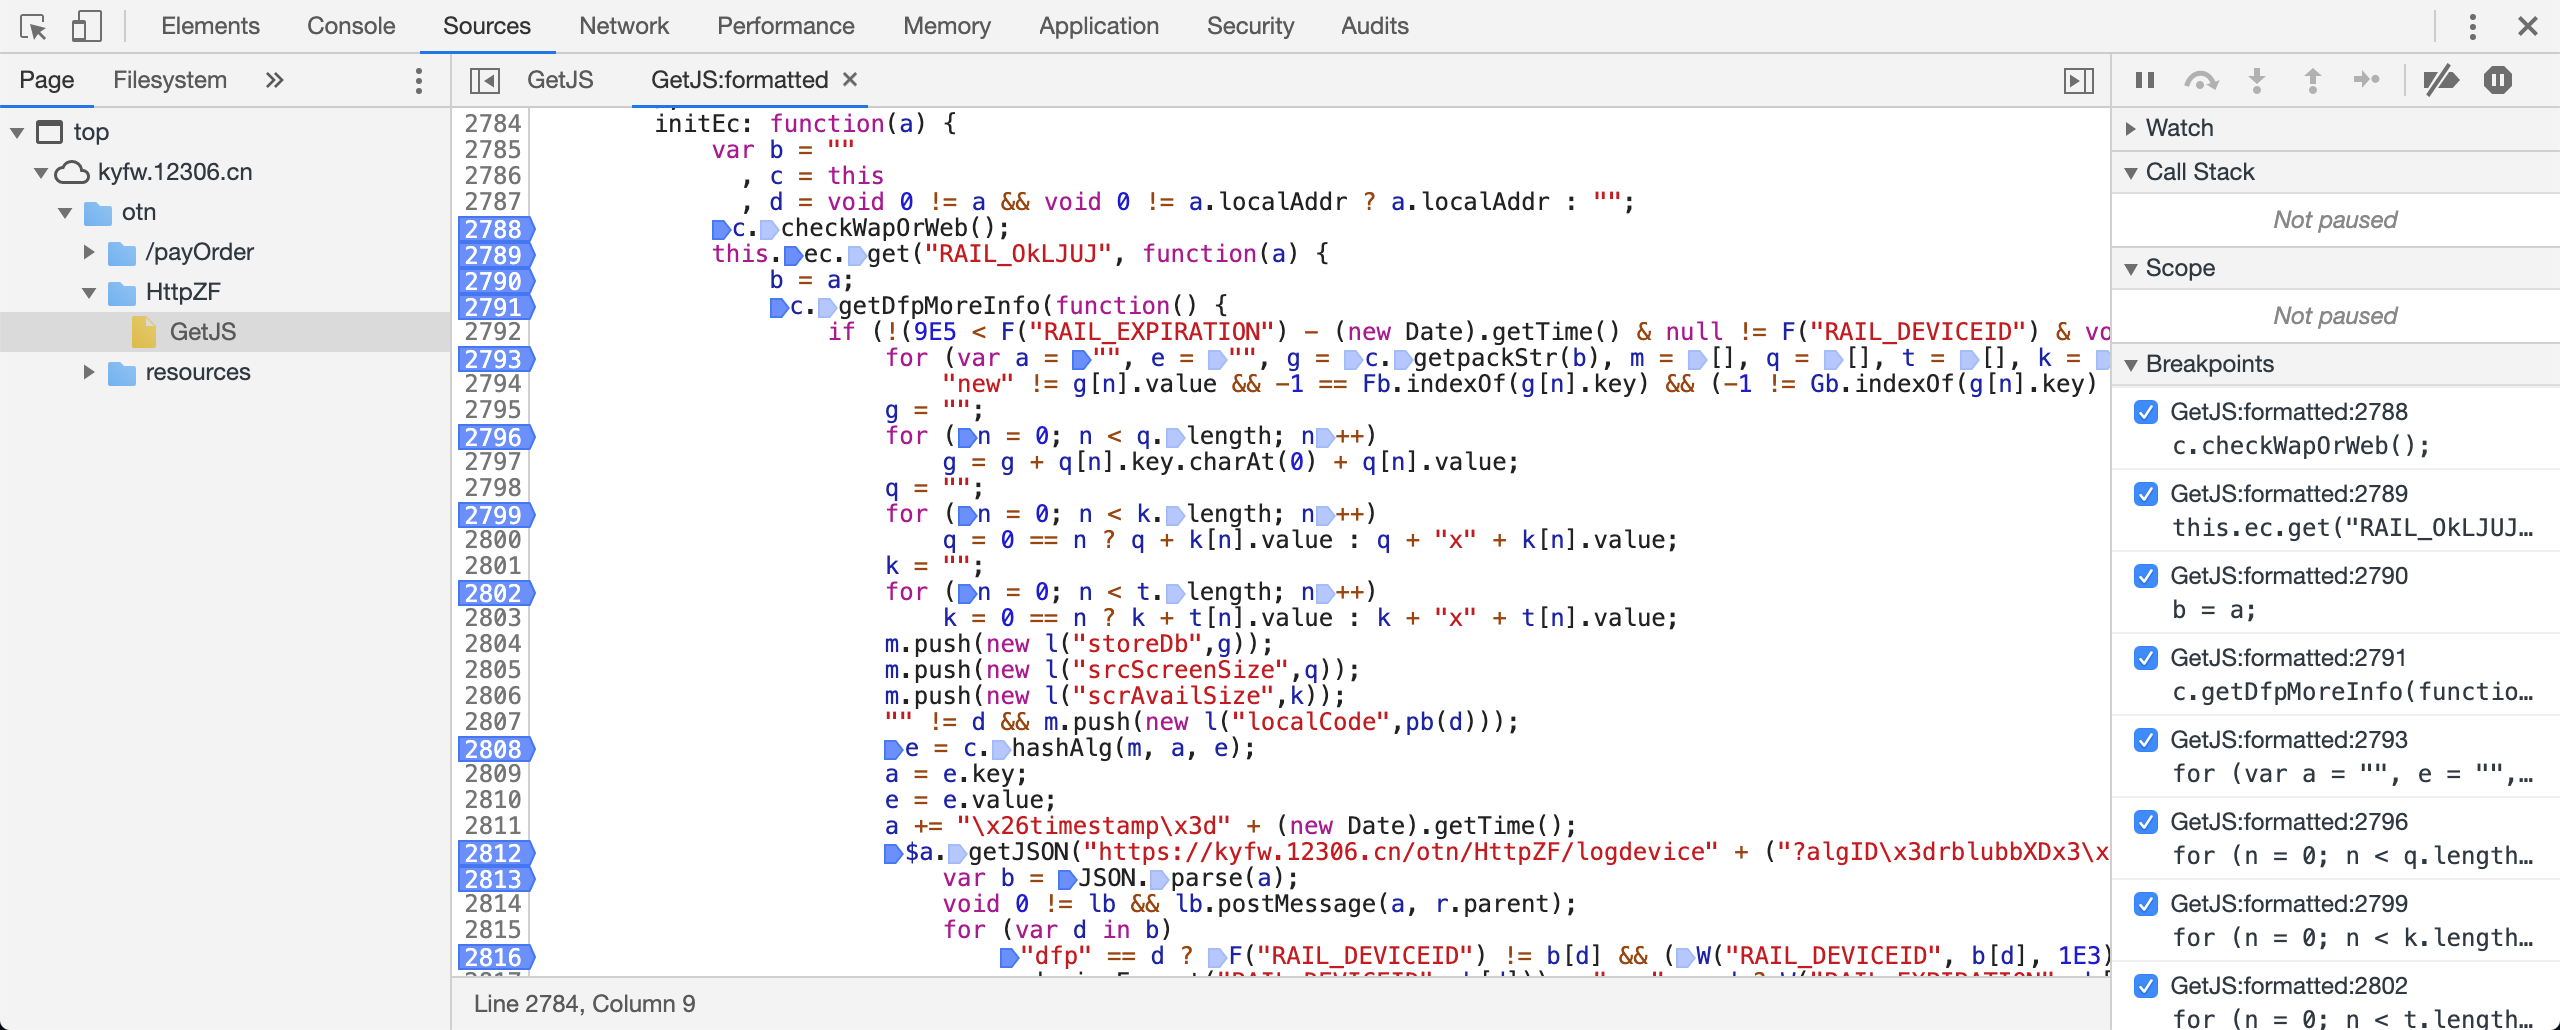Uncheck breakpoint GetJS:formatted:2788
This screenshot has width=2560, height=1030.
coord(2146,412)
